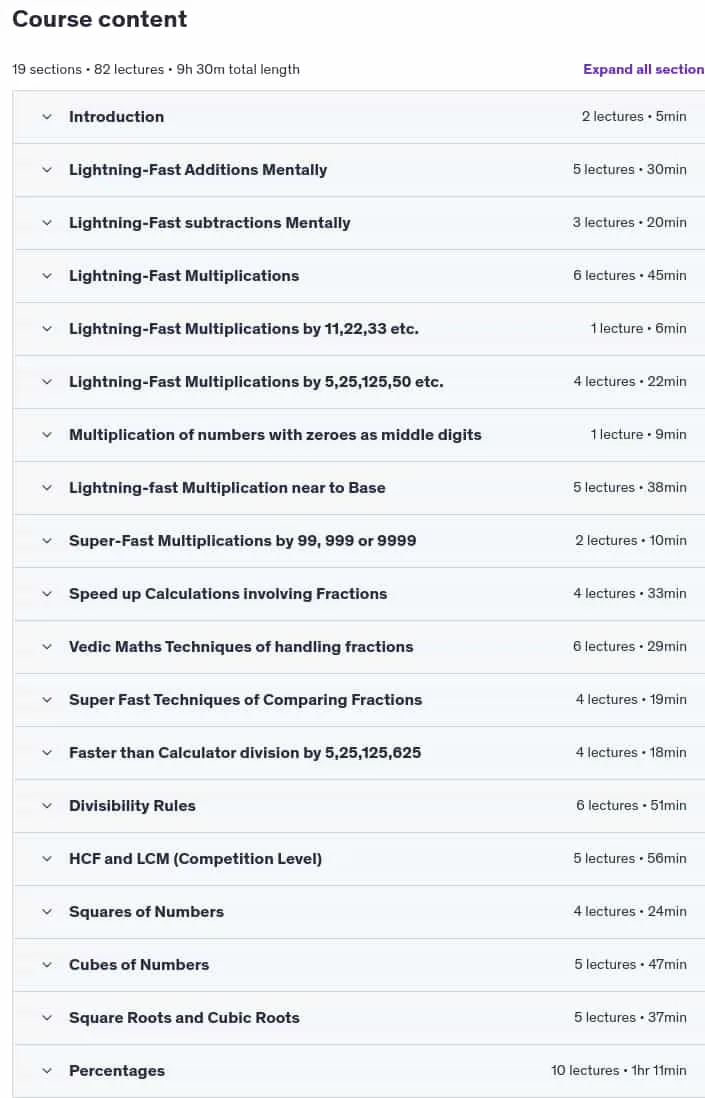Click chevron next to Divisibility Rules
Image resolution: width=705 pixels, height=1098 pixels.
click(x=47, y=806)
